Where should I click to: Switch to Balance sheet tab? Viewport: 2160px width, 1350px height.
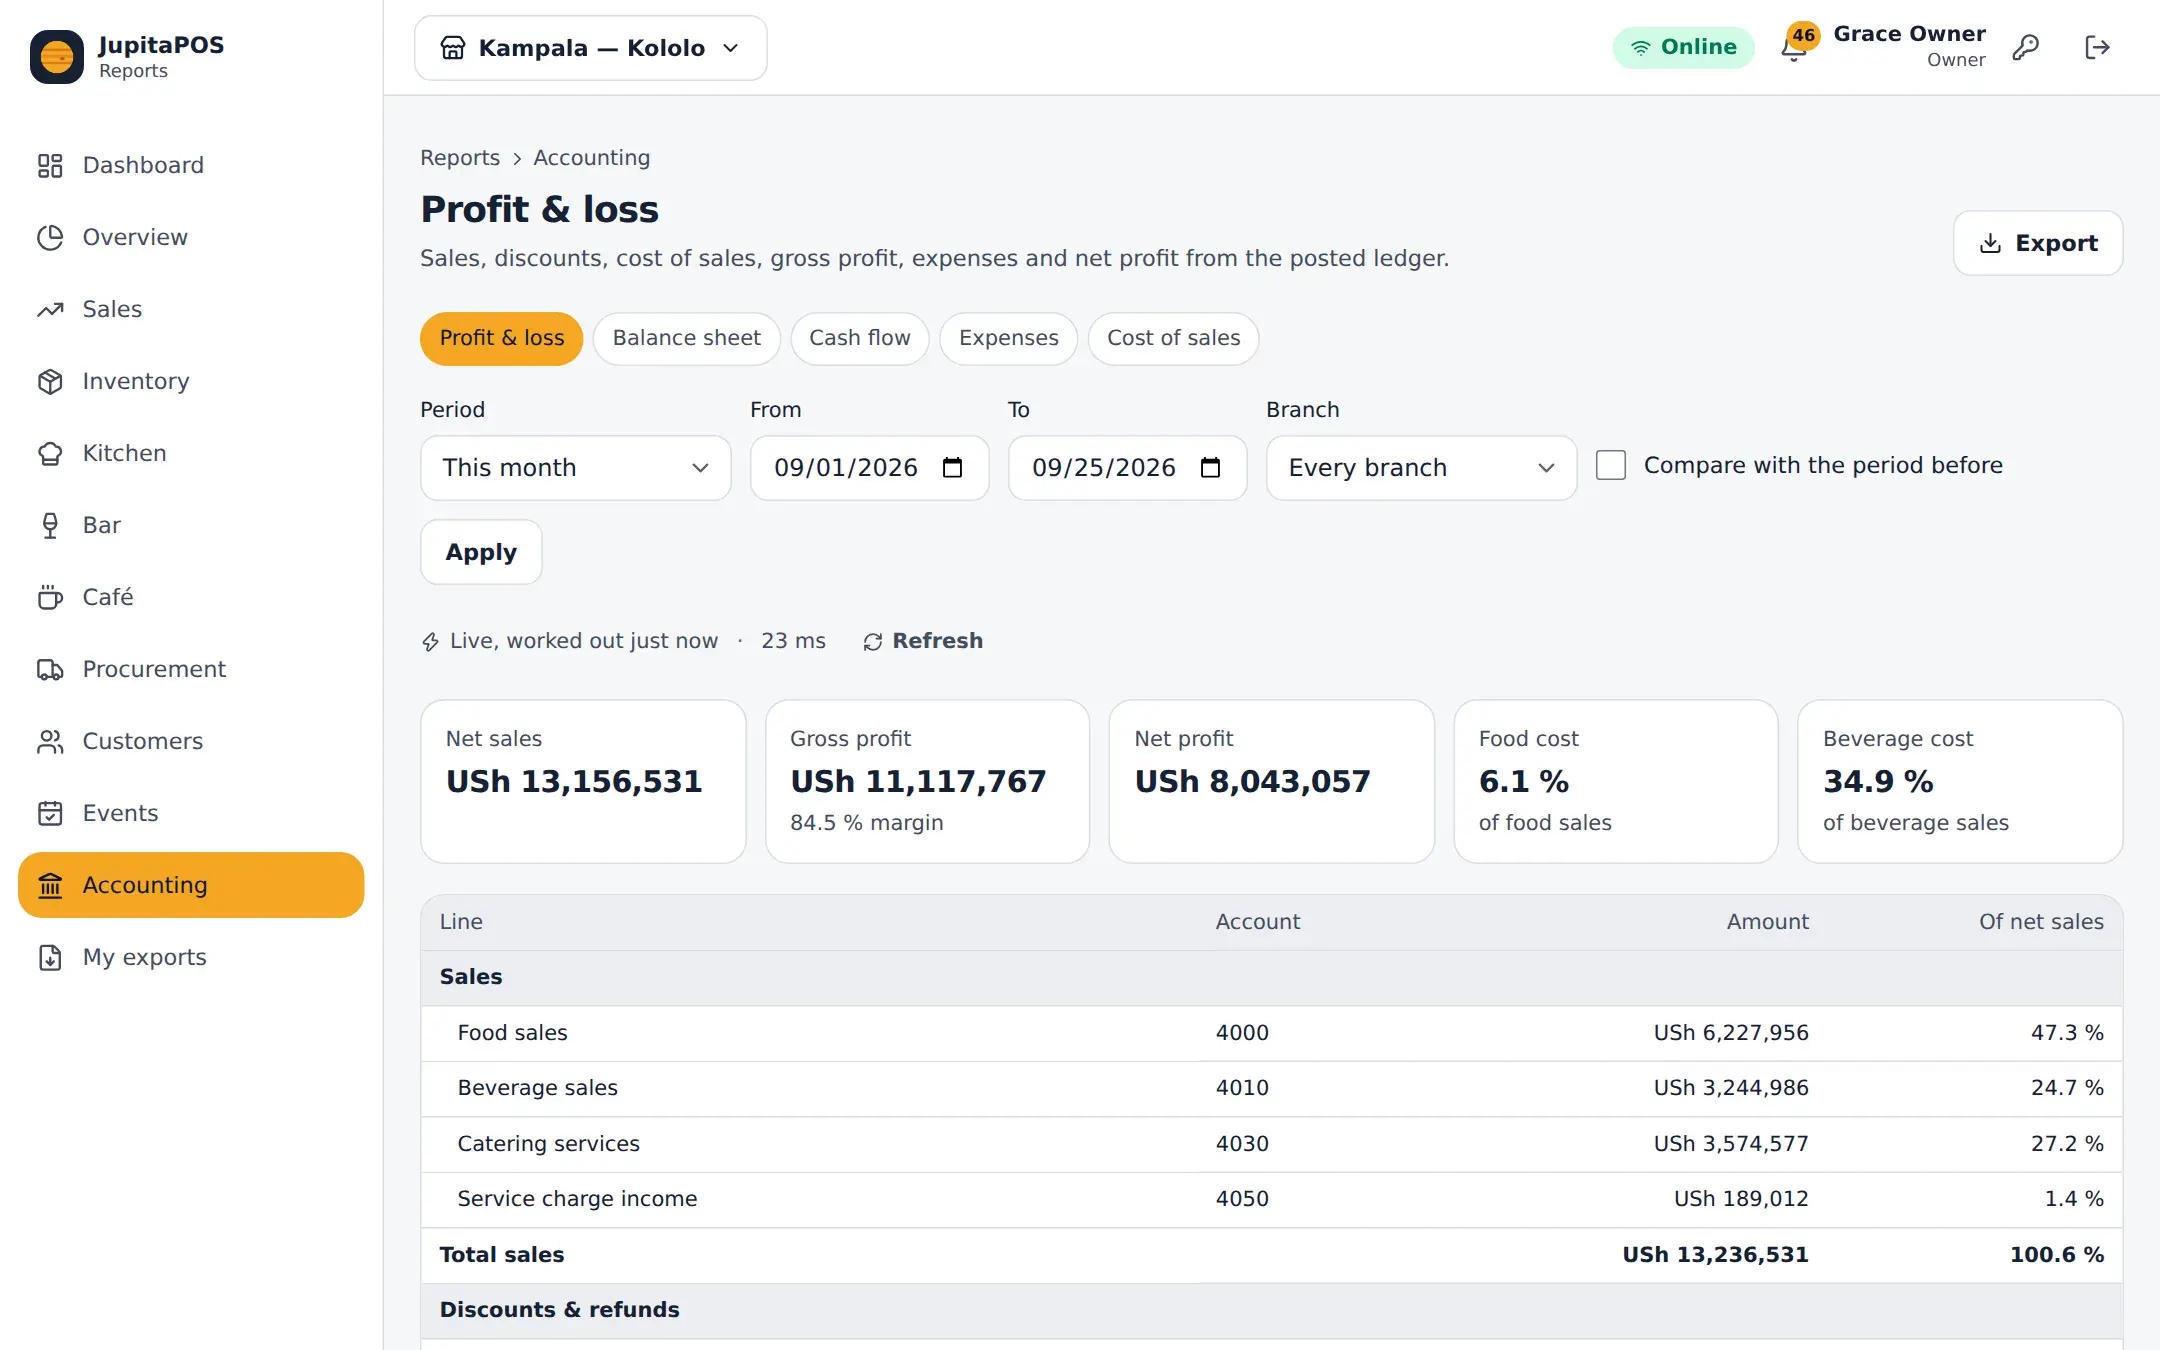686,338
